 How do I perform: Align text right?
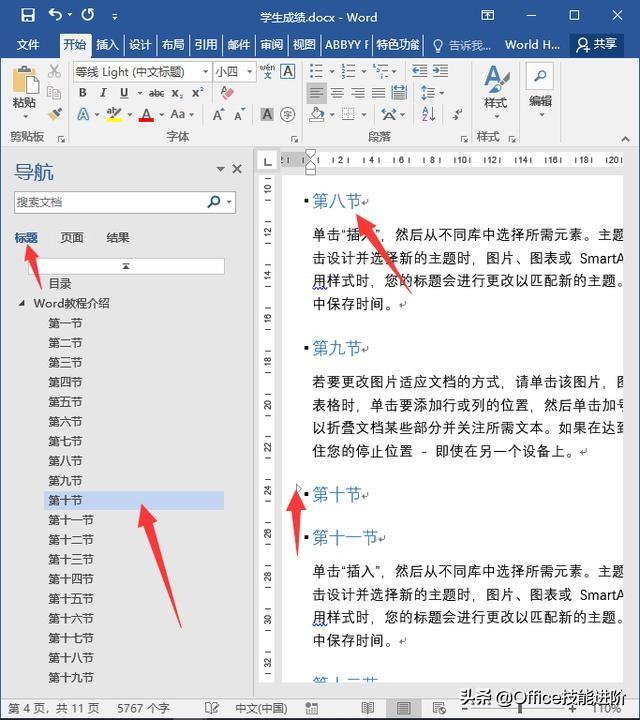click(358, 93)
